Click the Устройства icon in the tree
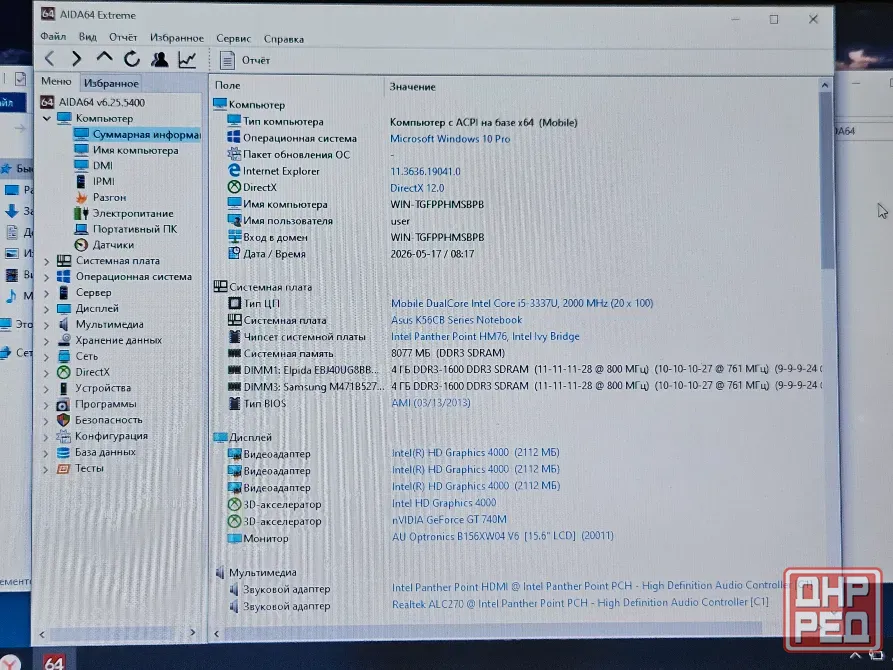 (64, 388)
